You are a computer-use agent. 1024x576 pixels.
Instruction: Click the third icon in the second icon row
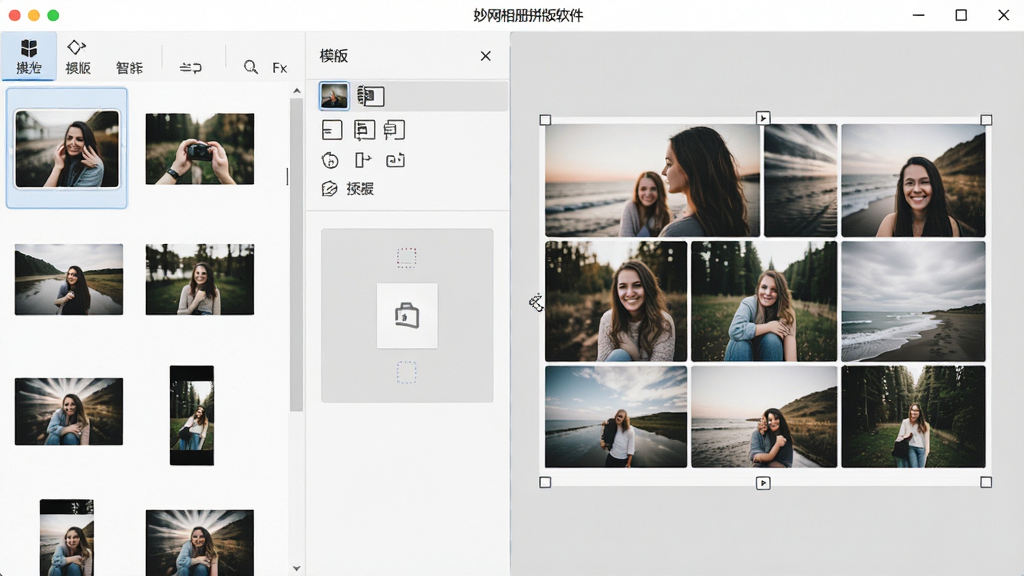395,160
